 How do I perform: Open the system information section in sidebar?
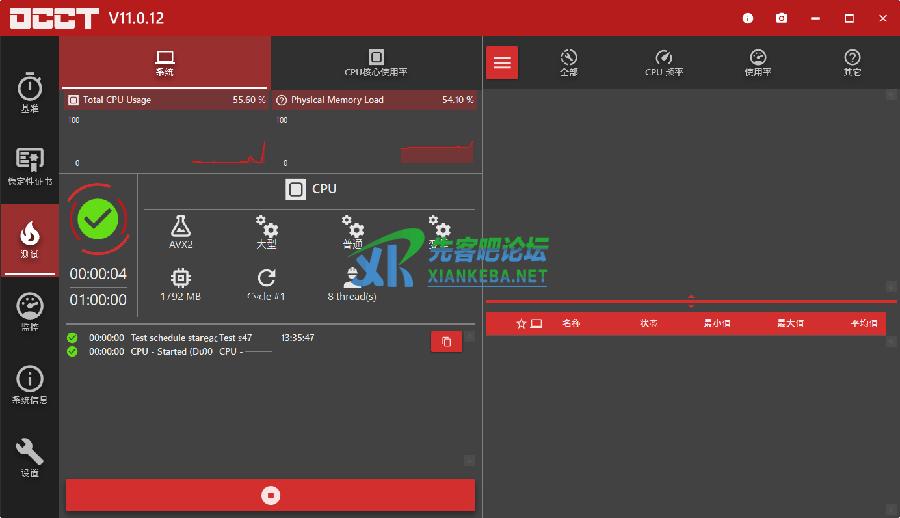[30, 384]
